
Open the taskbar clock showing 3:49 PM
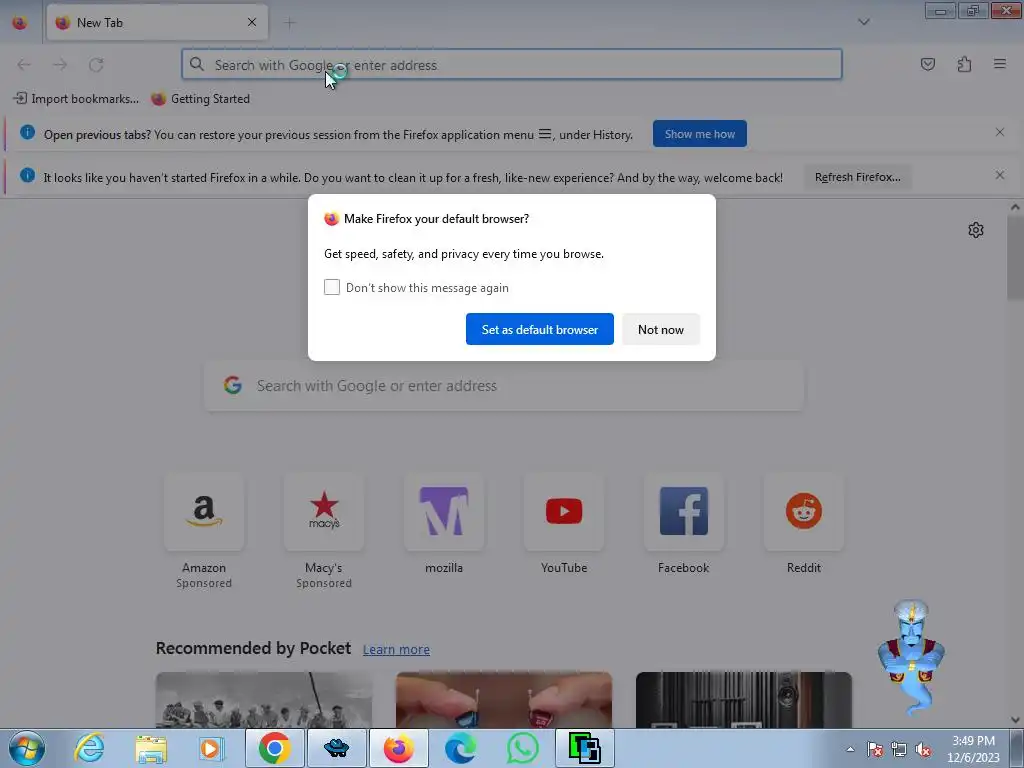click(x=973, y=749)
